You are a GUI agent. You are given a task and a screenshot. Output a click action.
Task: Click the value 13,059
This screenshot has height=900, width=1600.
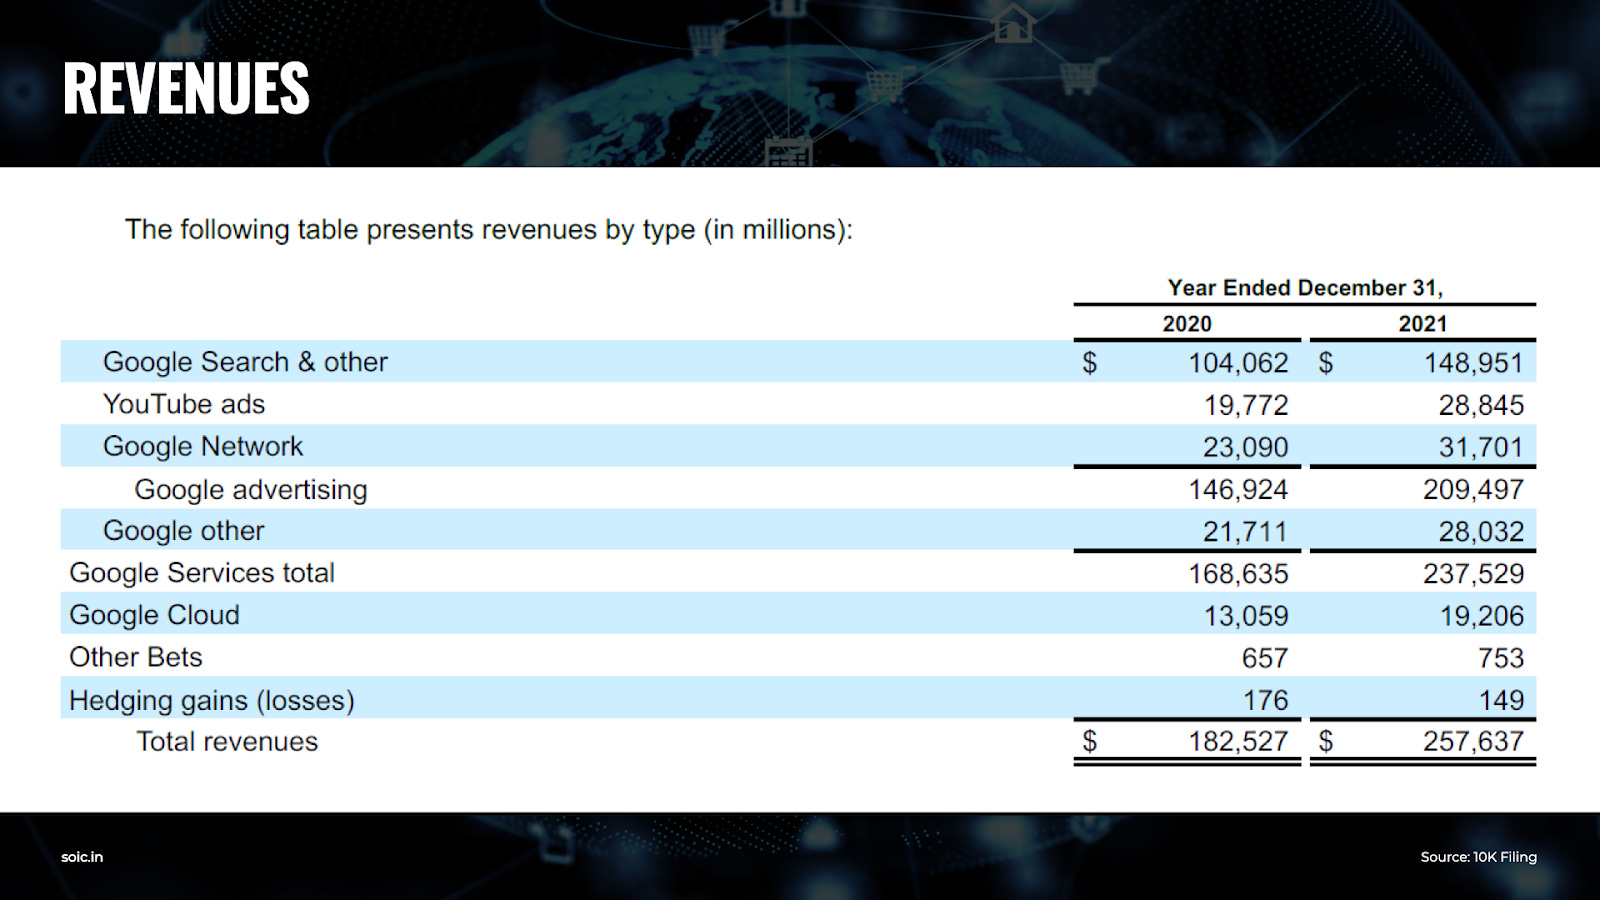(1246, 616)
